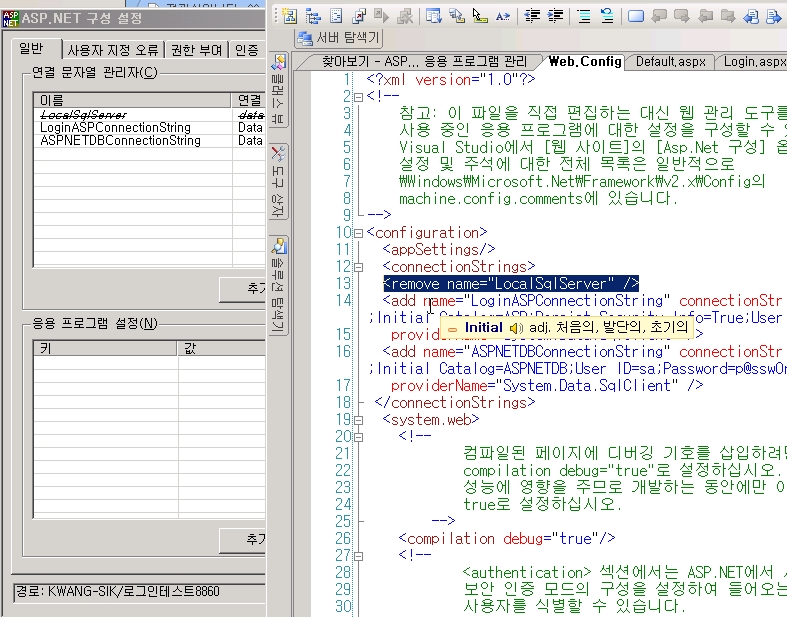Click the ASP.NET icon in the dialog title bar
Image resolution: width=787 pixels, height=617 pixels.
(x=11, y=19)
